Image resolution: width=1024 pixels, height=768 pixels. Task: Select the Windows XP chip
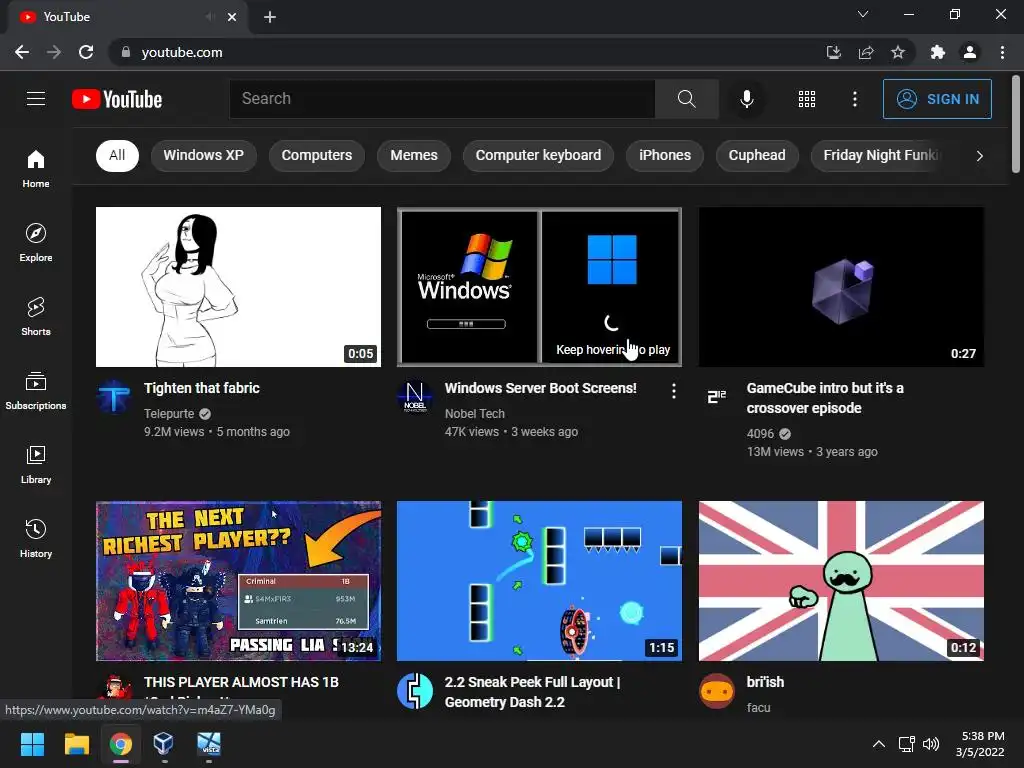click(203, 155)
